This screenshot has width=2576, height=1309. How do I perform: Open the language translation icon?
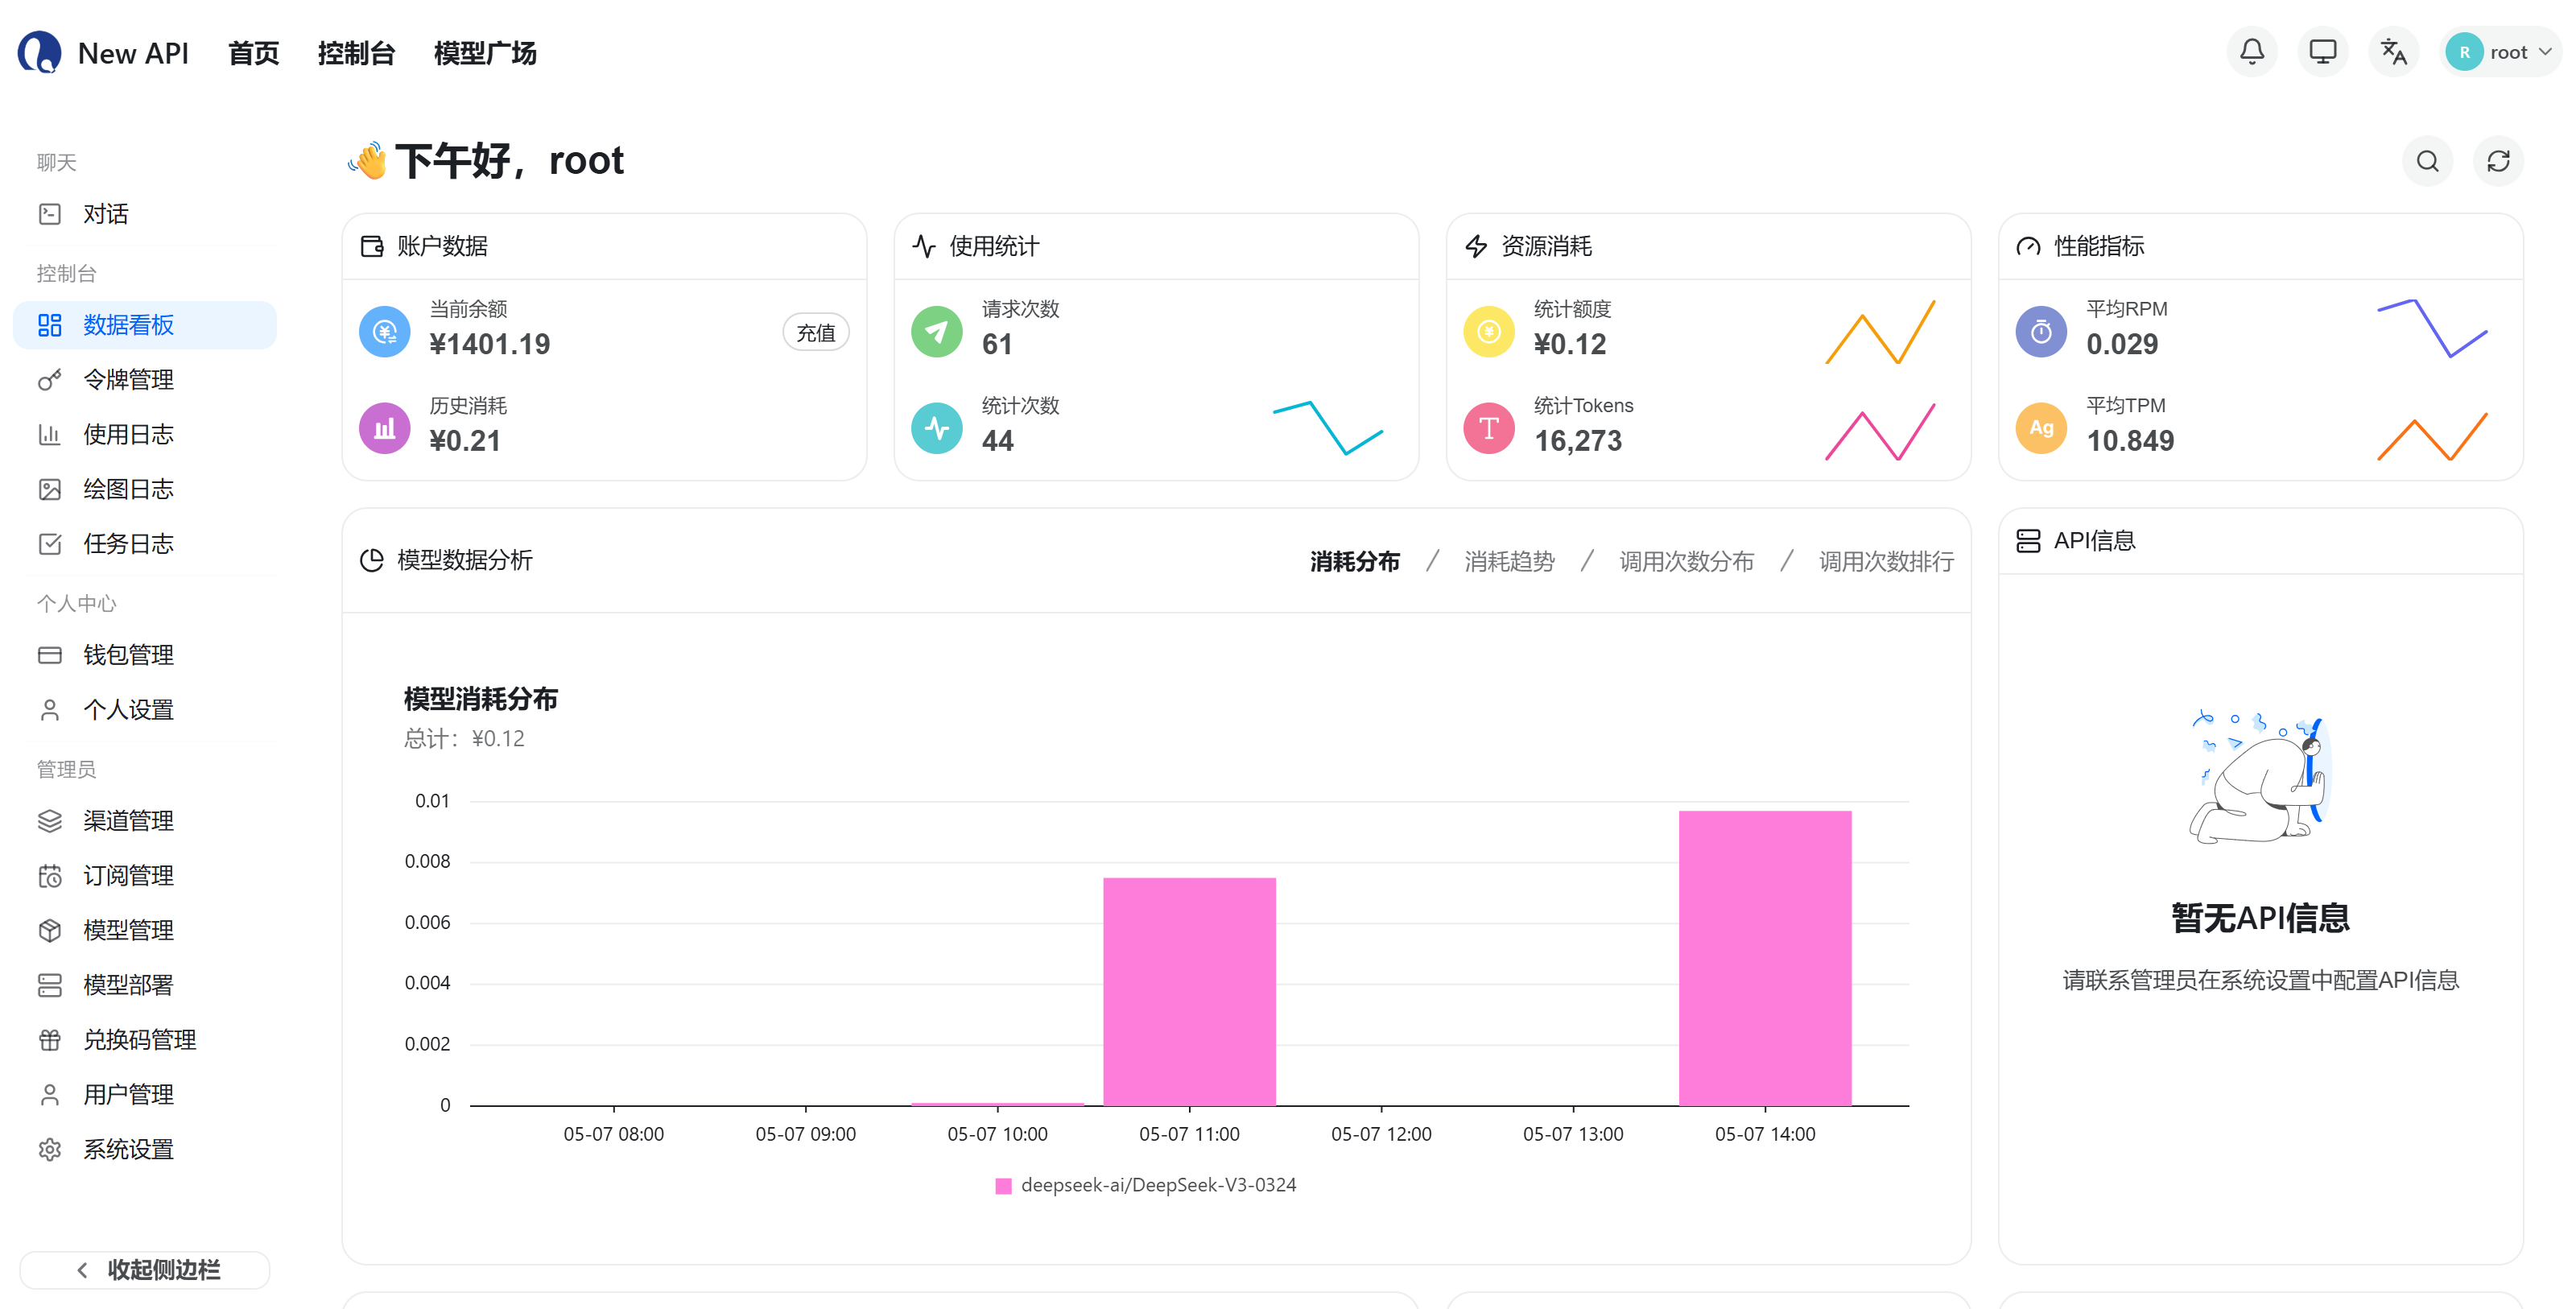point(2393,52)
